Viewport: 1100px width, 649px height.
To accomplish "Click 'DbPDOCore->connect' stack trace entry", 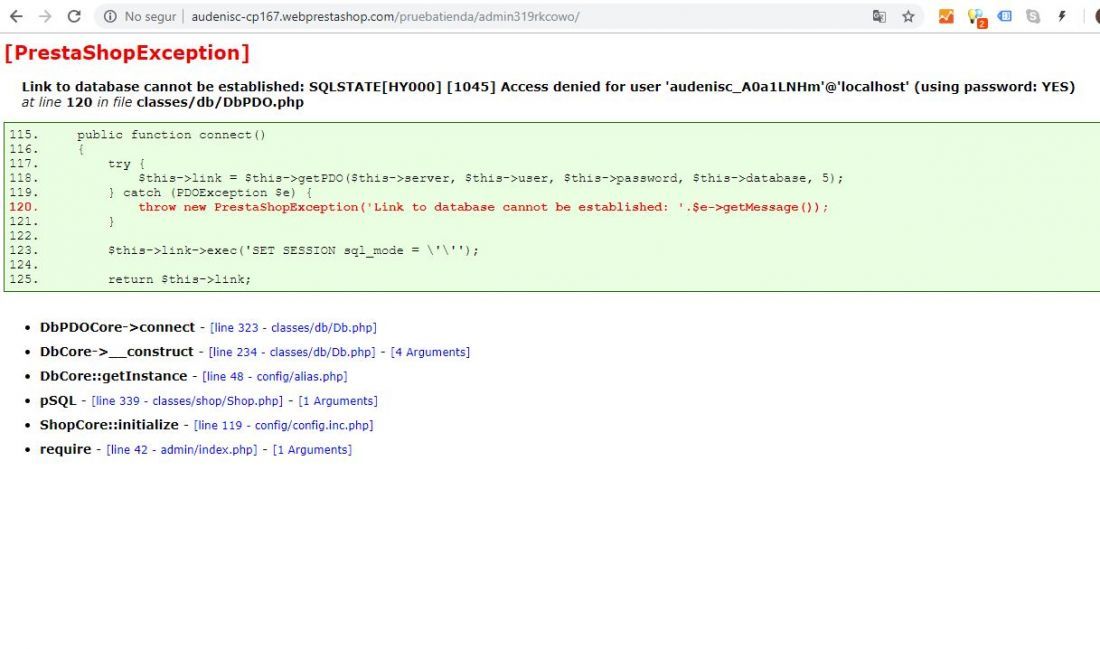I will coord(117,328).
